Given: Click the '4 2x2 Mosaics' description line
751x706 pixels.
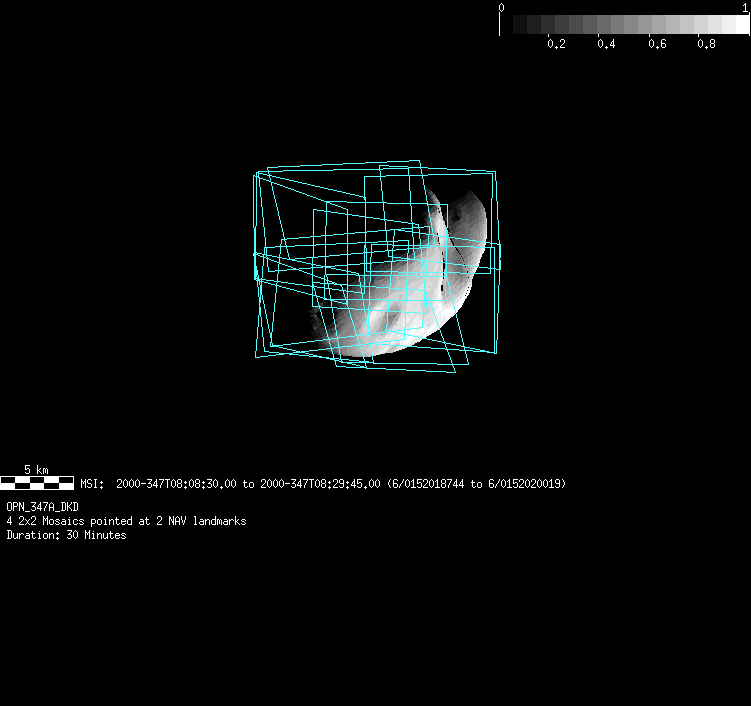Looking at the screenshot, I should (126, 521).
